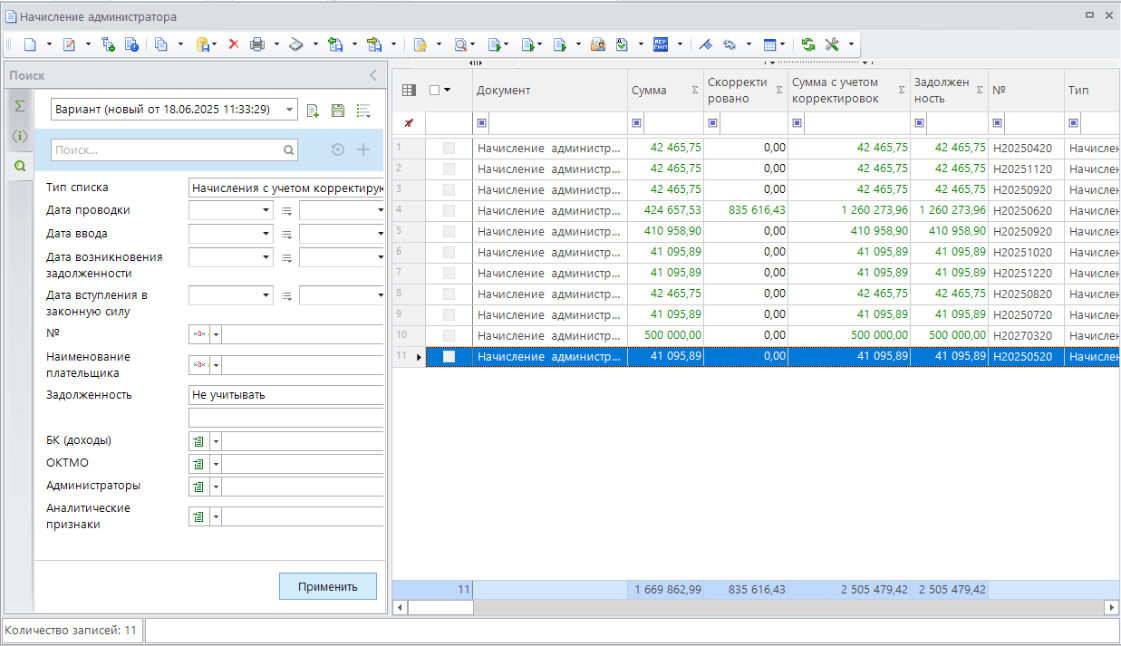Open the sigma totals side tab
Image resolution: width=1121 pixels, height=646 pixels.
pos(19,106)
